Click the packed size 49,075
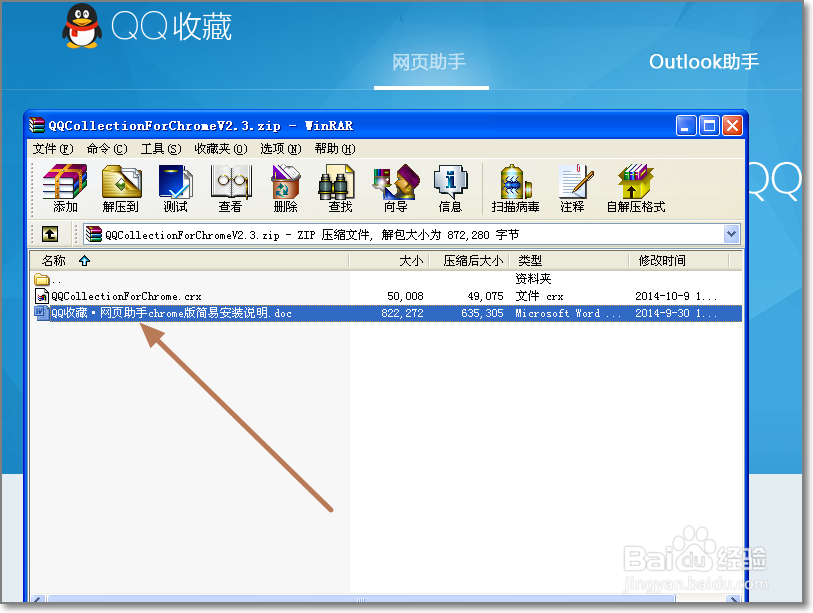This screenshot has width=813, height=613. [x=485, y=296]
